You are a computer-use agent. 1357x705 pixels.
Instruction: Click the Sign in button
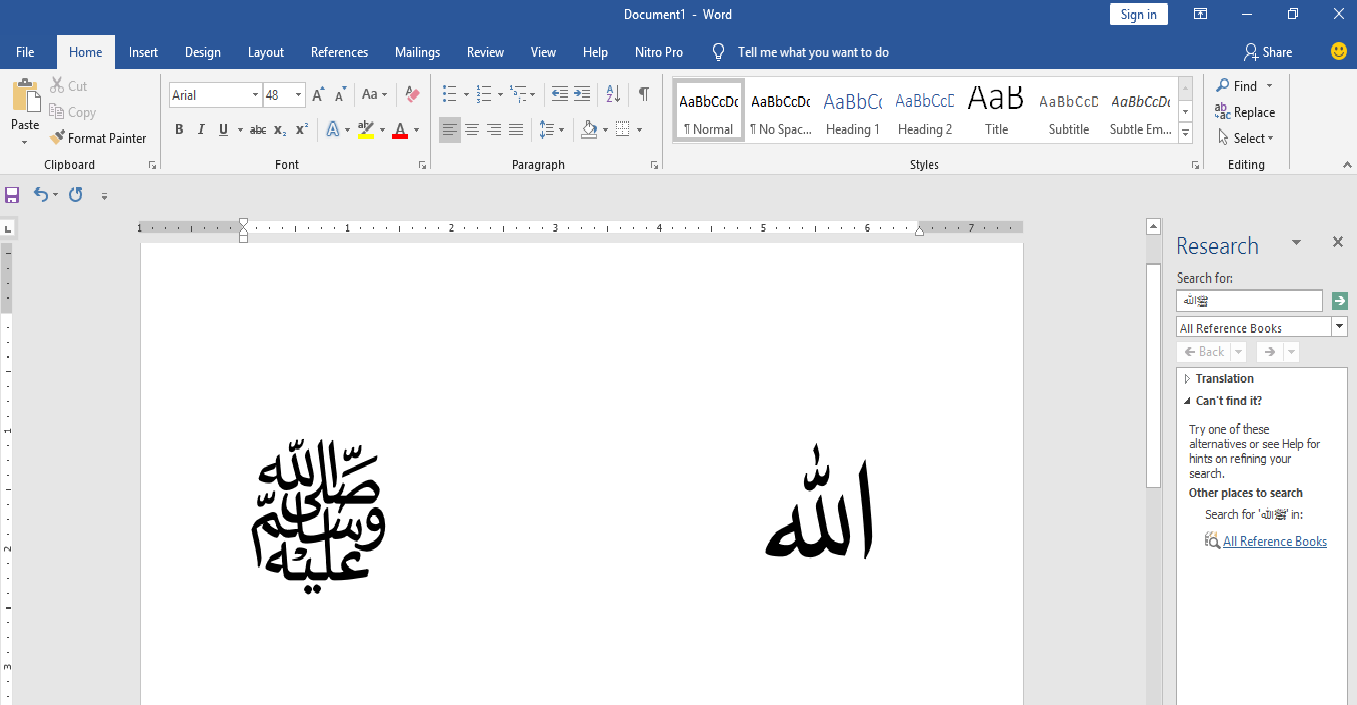[x=1138, y=14]
